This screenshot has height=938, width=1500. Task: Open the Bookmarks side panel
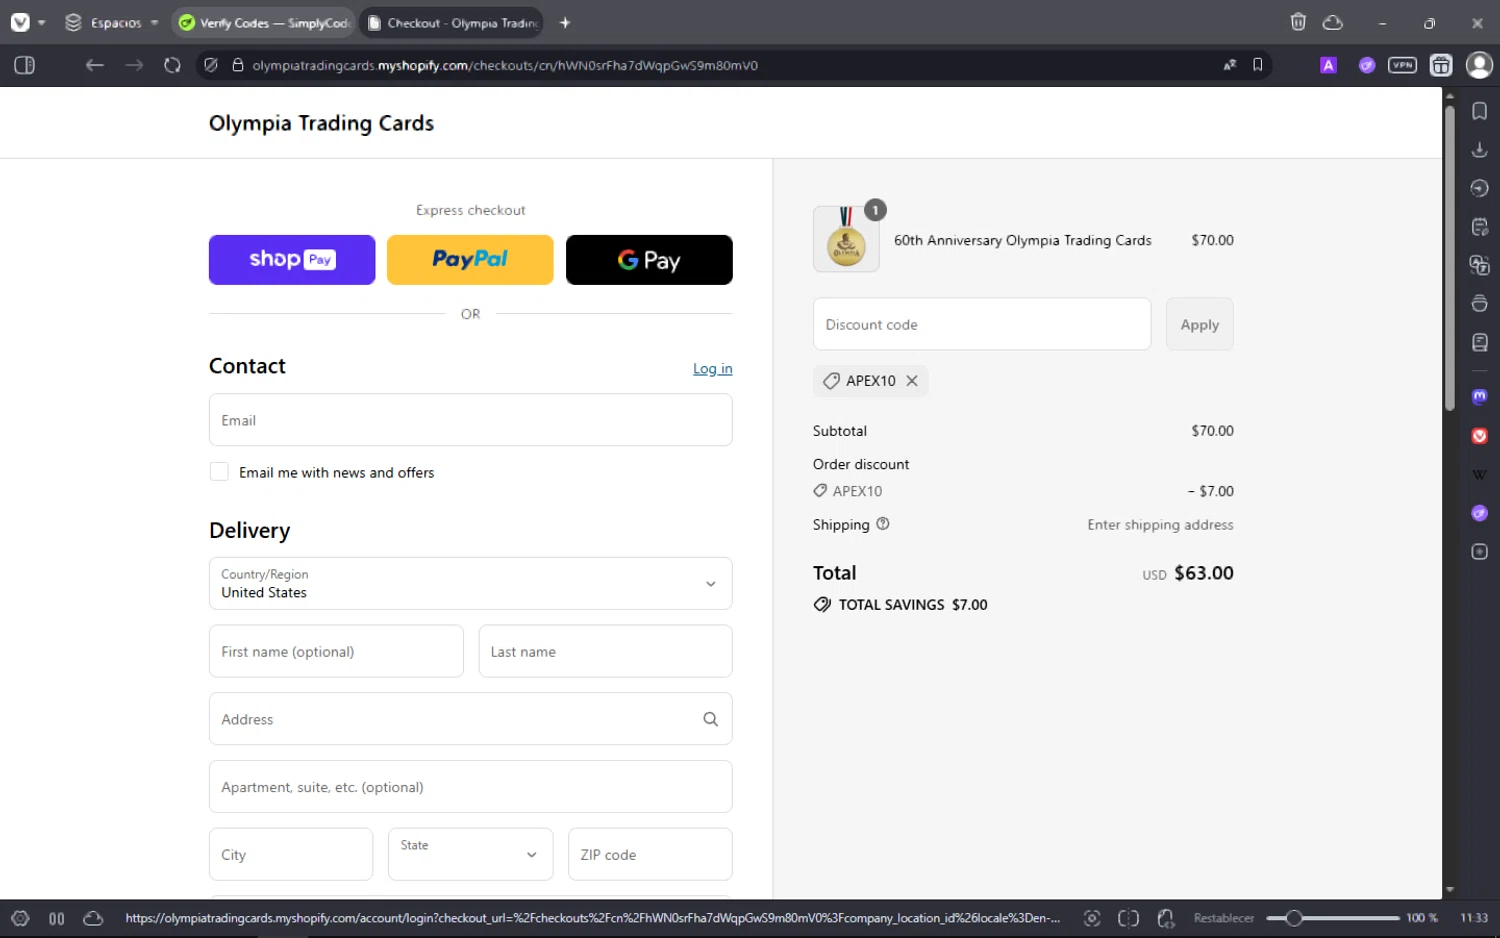tap(1480, 111)
